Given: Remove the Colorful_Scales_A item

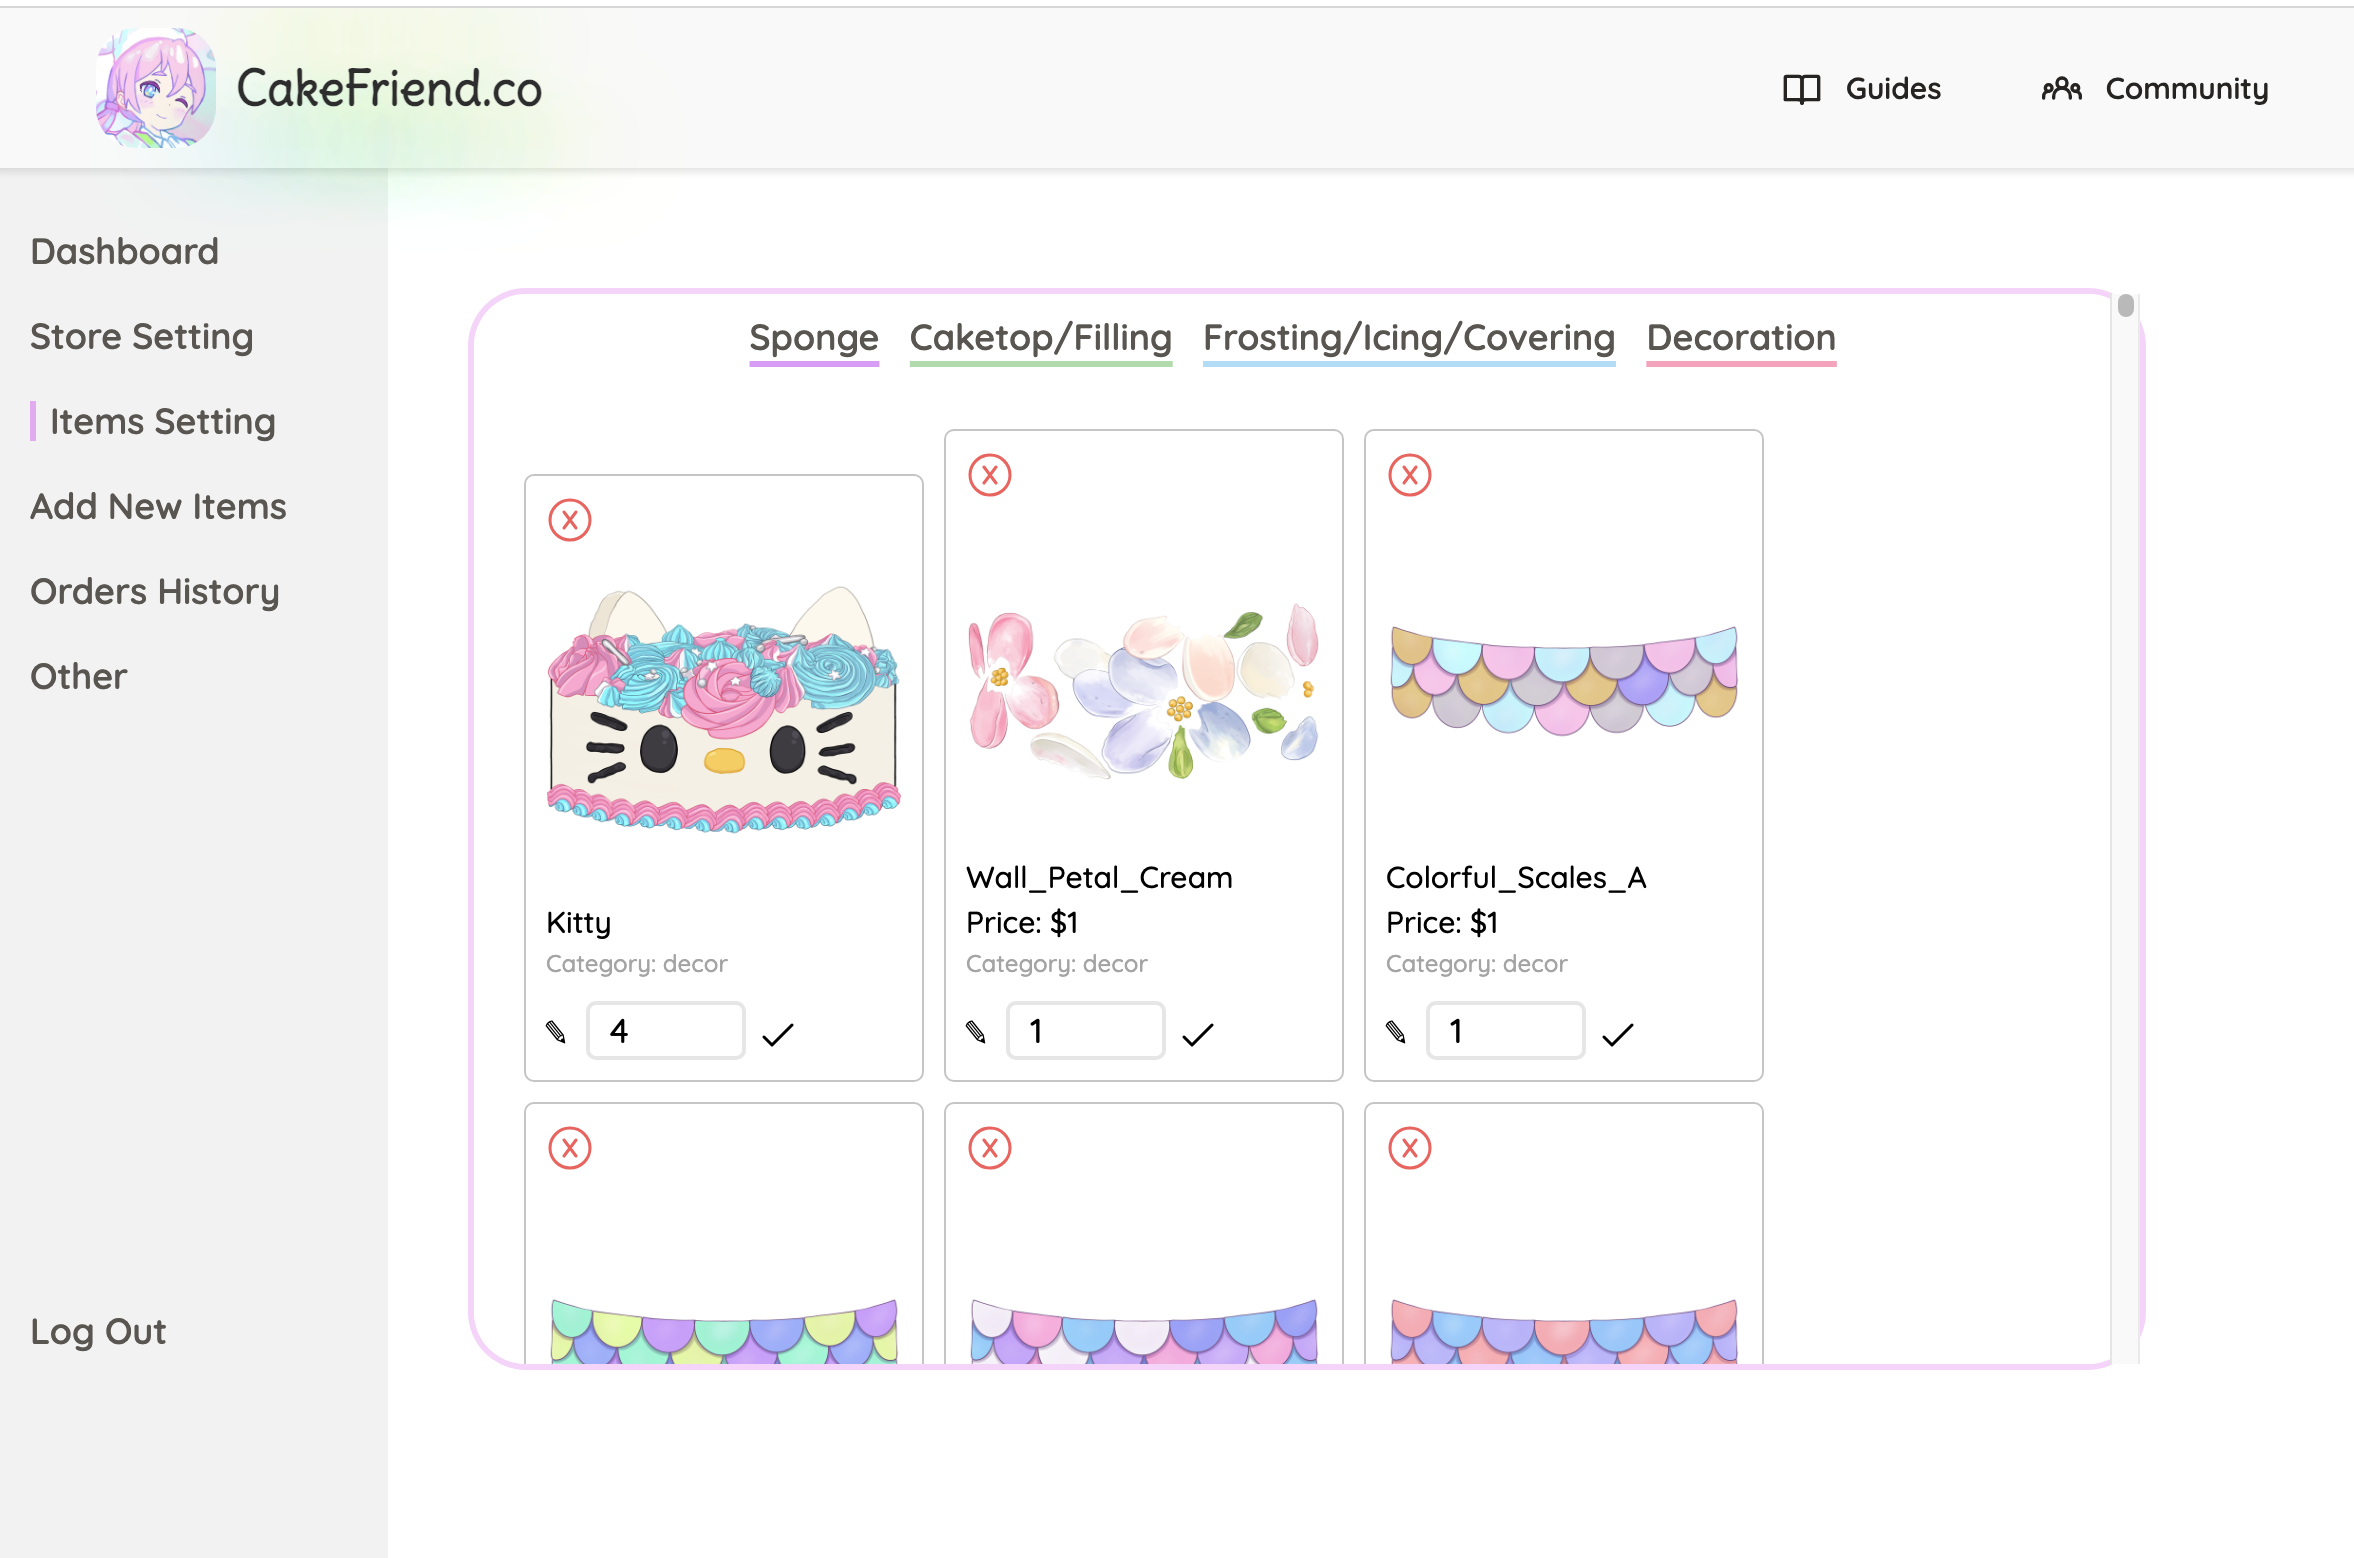Looking at the screenshot, I should [1410, 475].
